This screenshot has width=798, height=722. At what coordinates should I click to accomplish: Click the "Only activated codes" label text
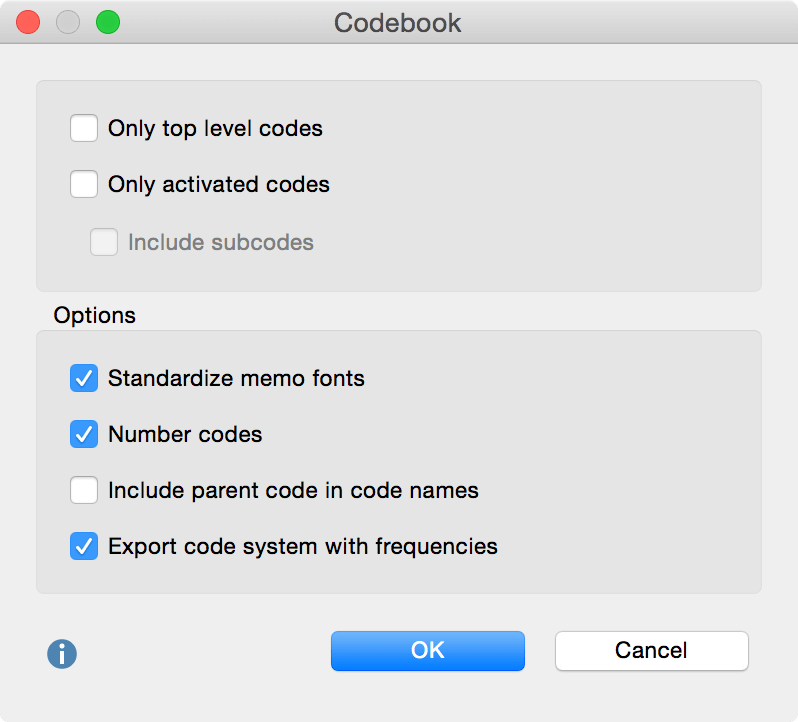(219, 184)
